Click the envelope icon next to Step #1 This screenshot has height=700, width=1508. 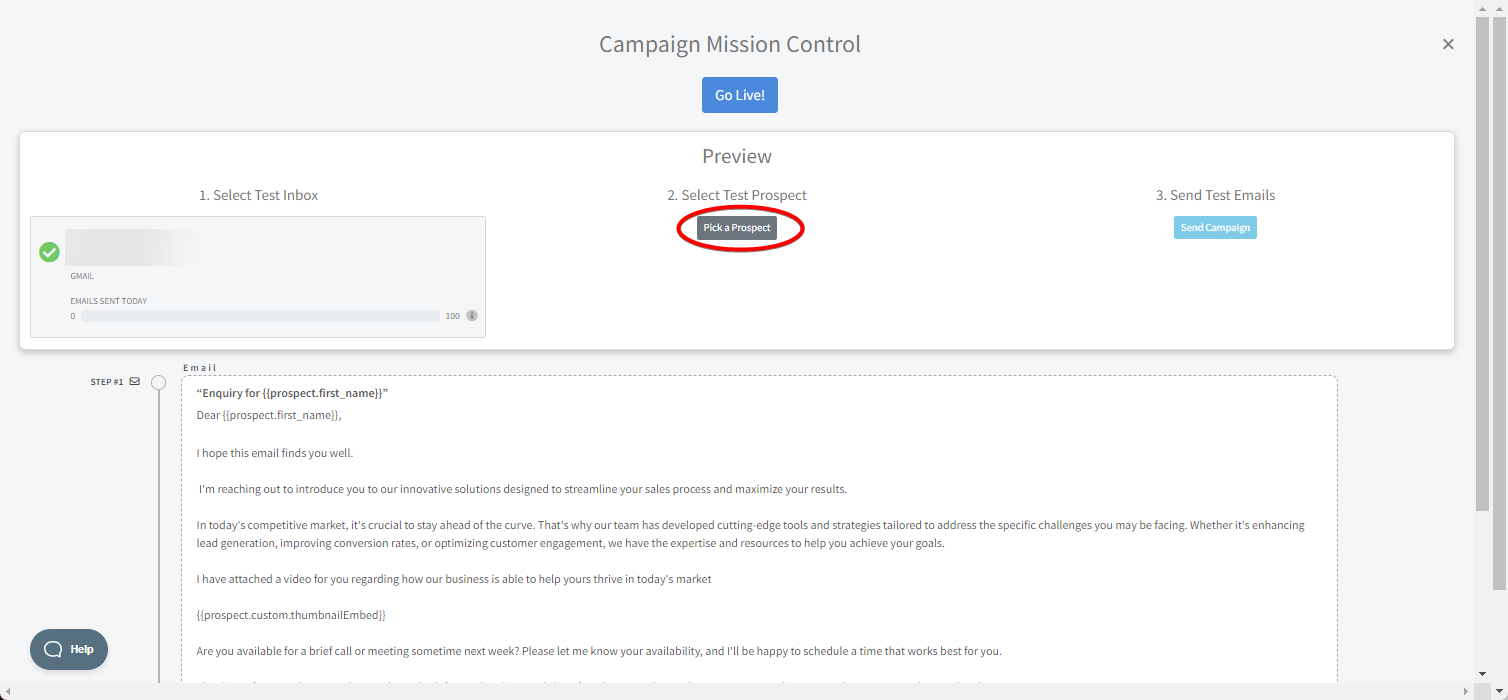click(x=134, y=381)
